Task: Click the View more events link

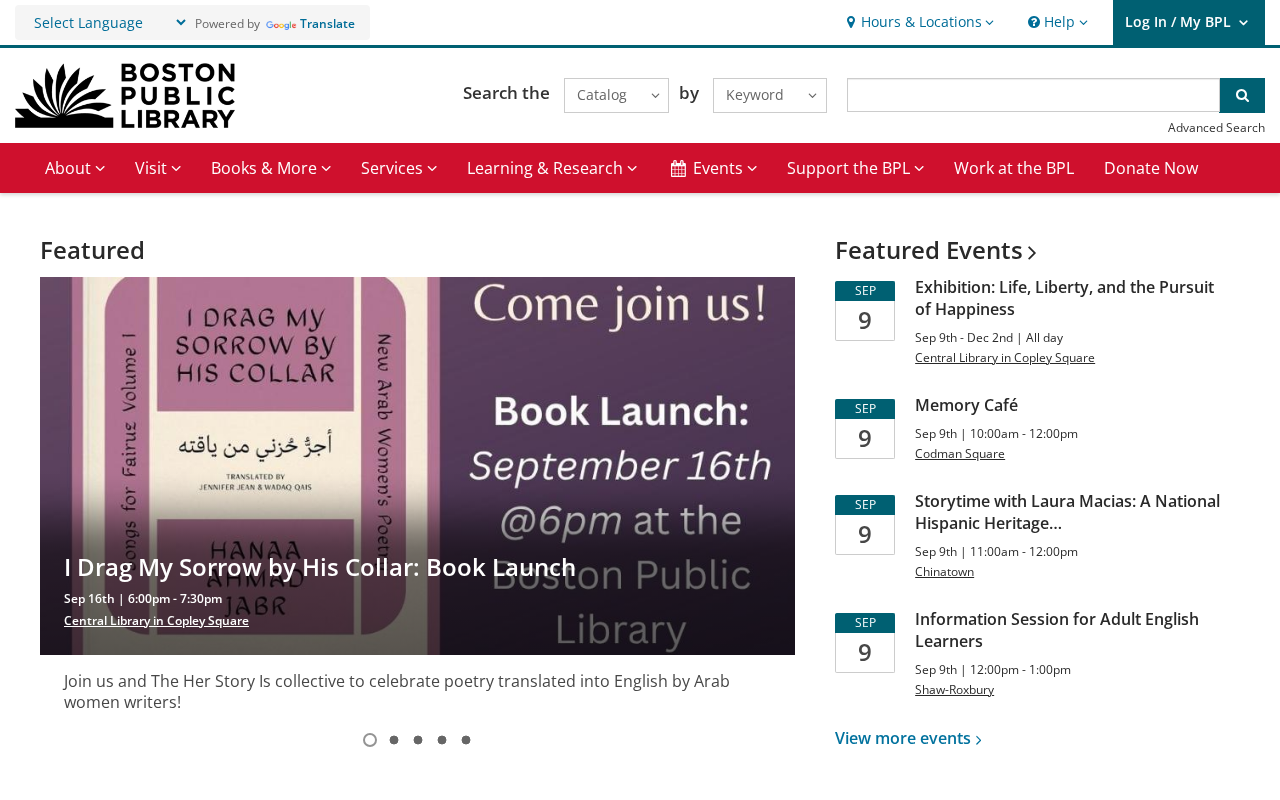Action: (x=908, y=738)
